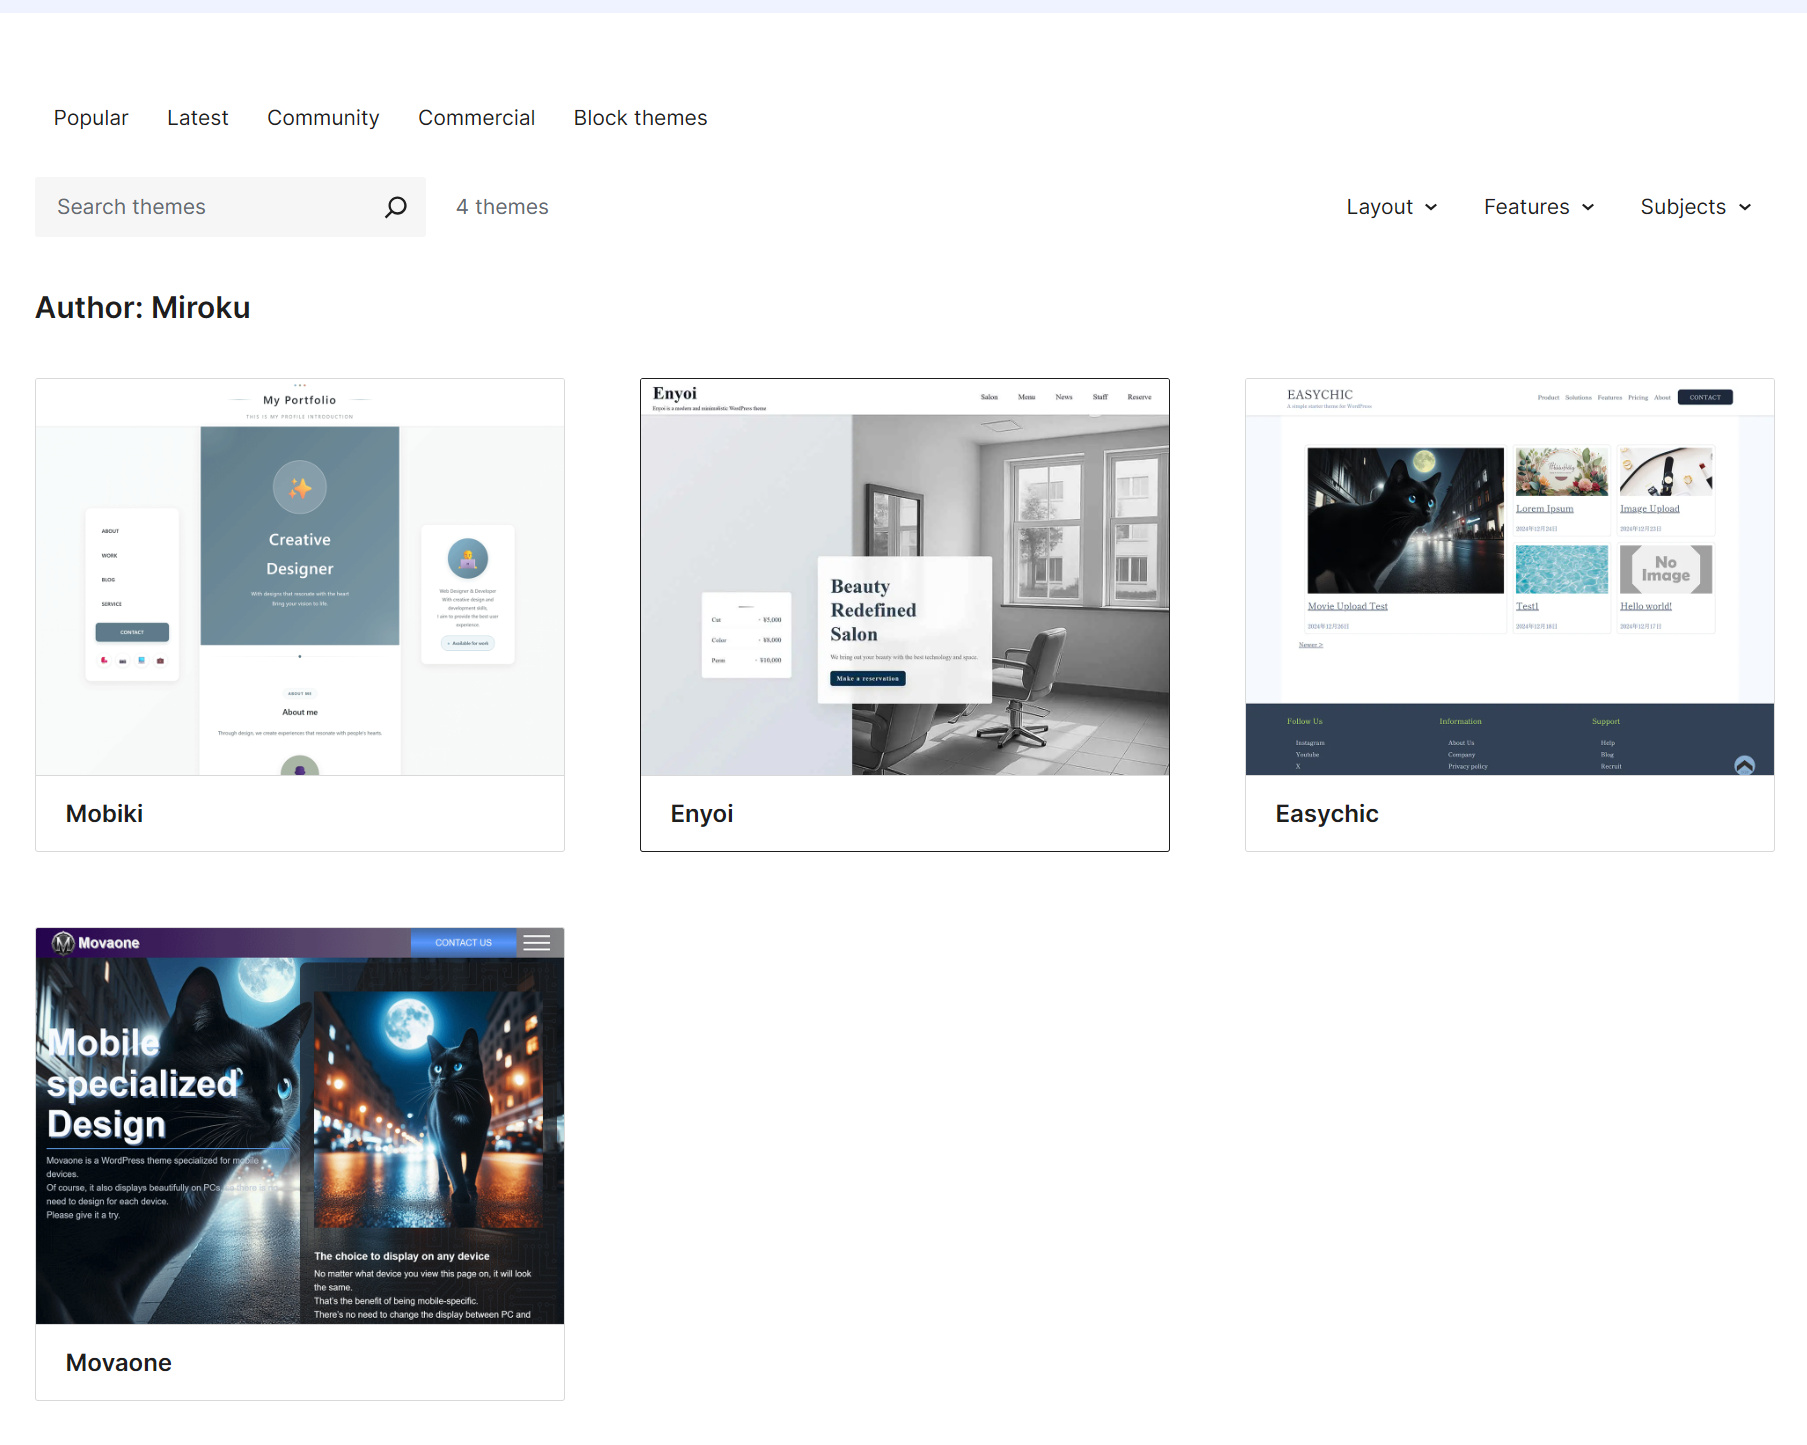Expand the Layout filter dropdown
This screenshot has width=1807, height=1445.
coord(1391,207)
